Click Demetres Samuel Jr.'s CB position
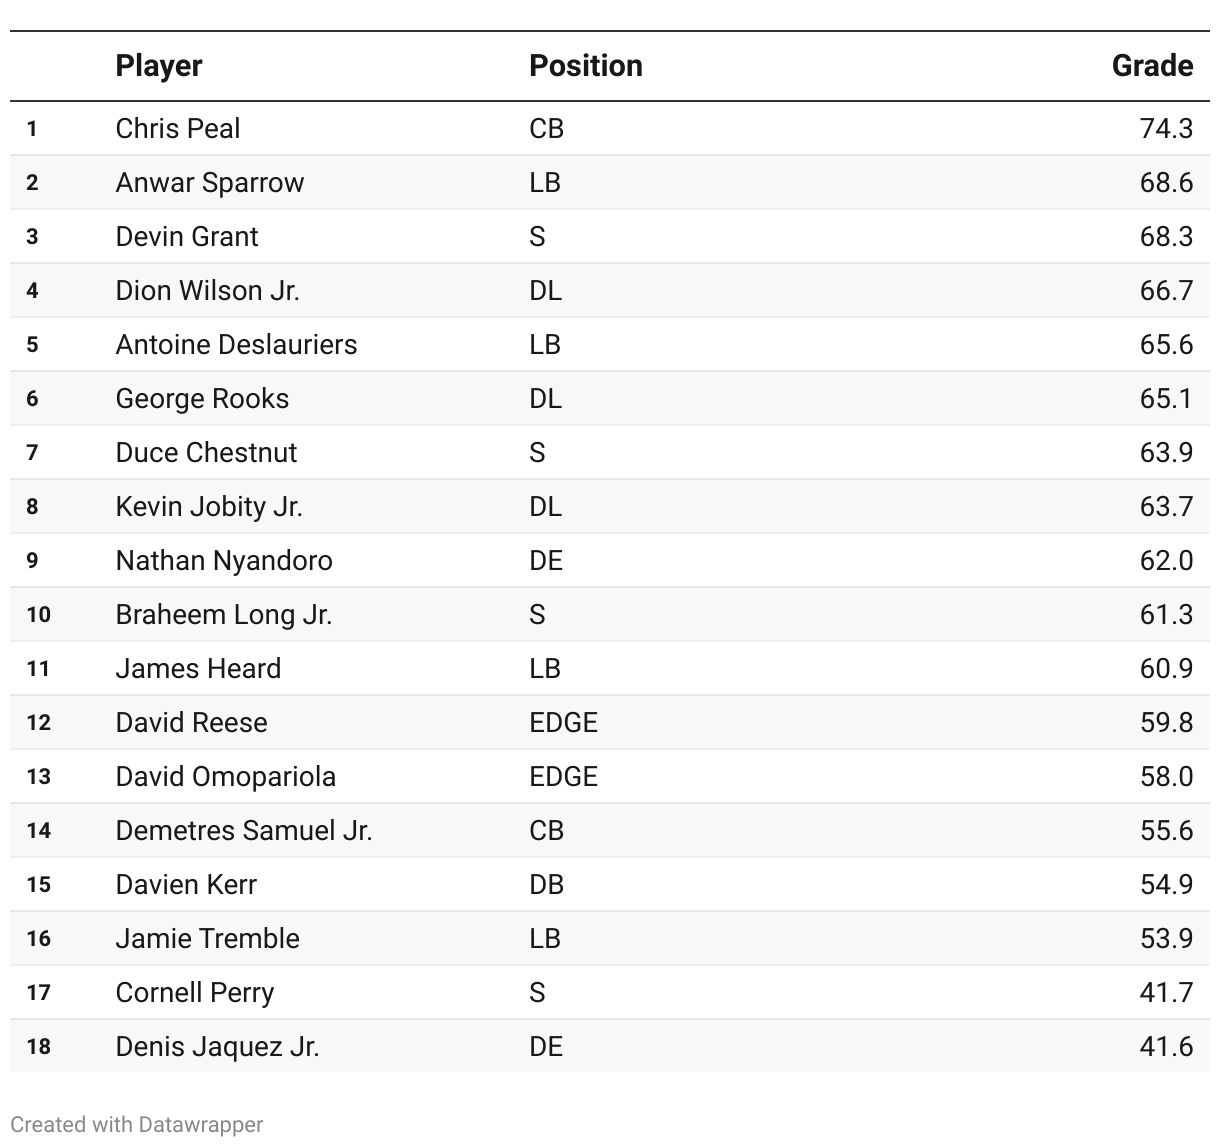1220x1148 pixels. pos(546,831)
